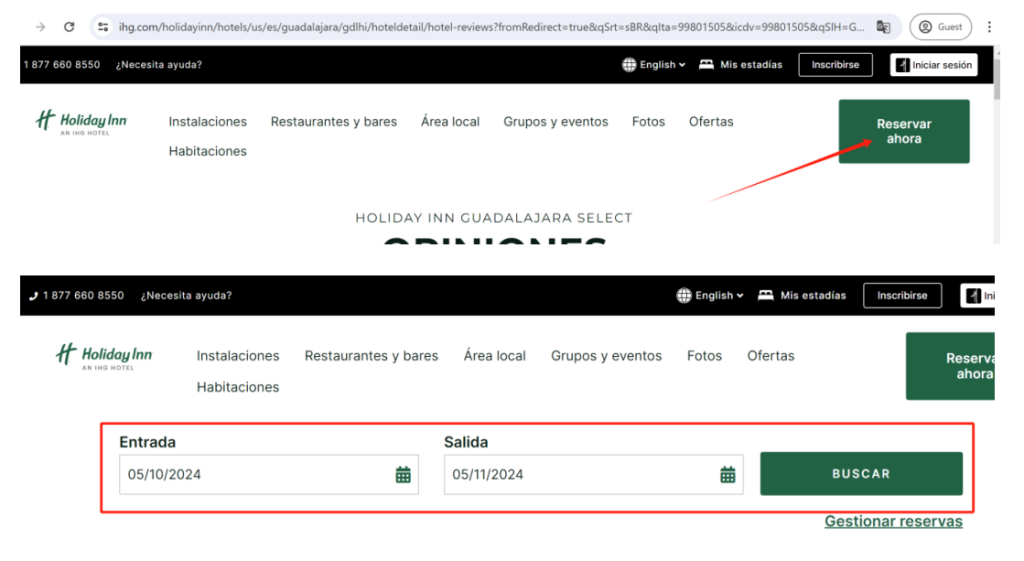Open site information icon in address bar

pyautogui.click(x=103, y=27)
